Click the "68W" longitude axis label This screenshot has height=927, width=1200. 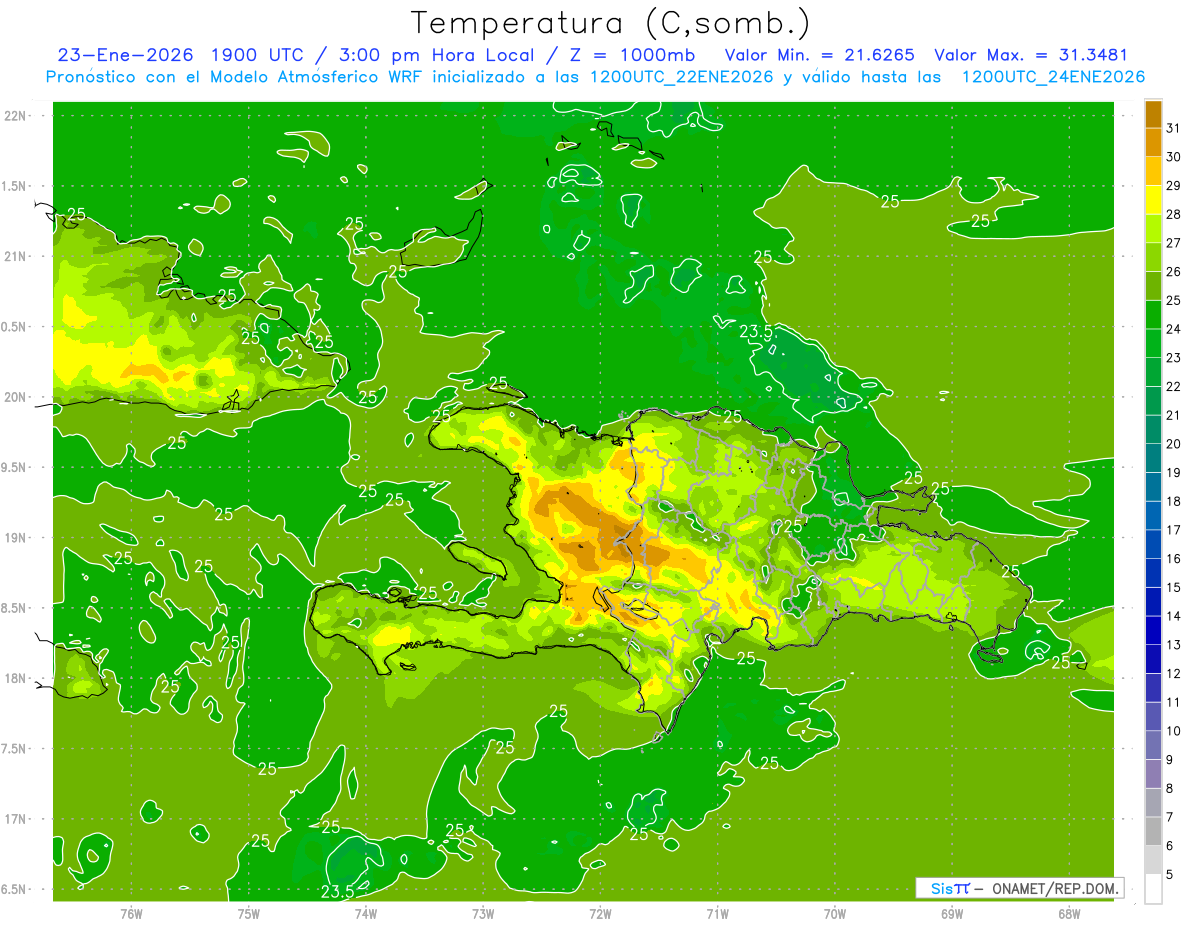click(x=1068, y=914)
